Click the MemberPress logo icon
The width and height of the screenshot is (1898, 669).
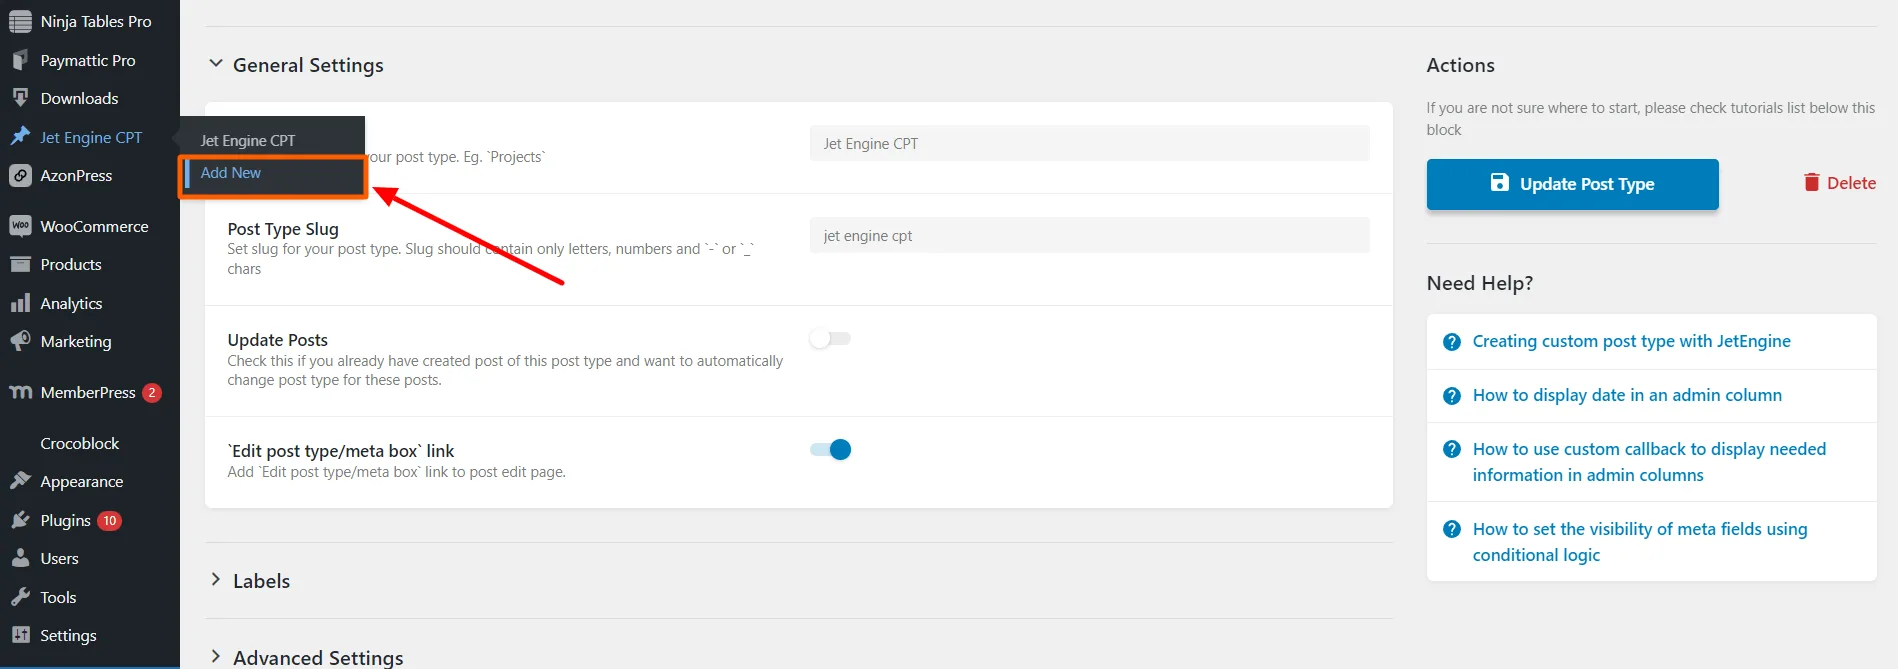(20, 392)
